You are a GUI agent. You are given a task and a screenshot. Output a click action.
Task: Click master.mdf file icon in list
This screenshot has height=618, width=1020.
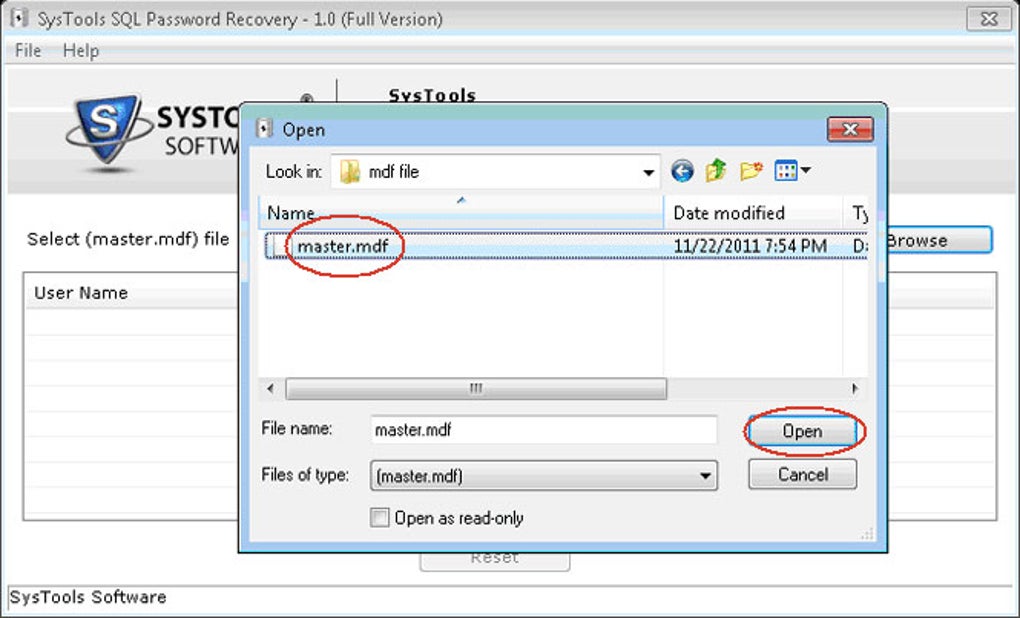pos(278,247)
